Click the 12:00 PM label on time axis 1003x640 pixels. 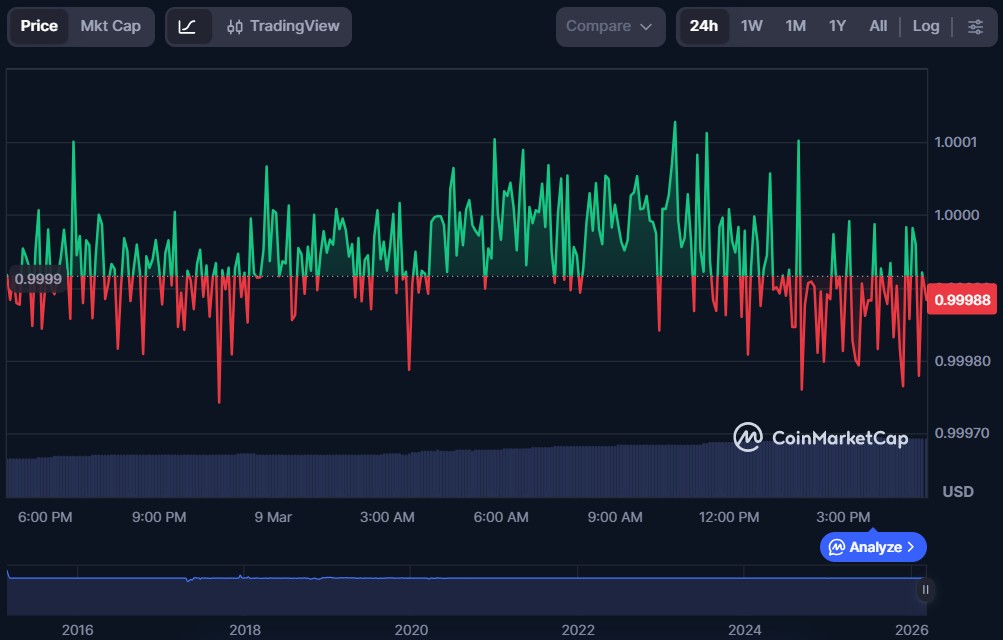(x=729, y=517)
